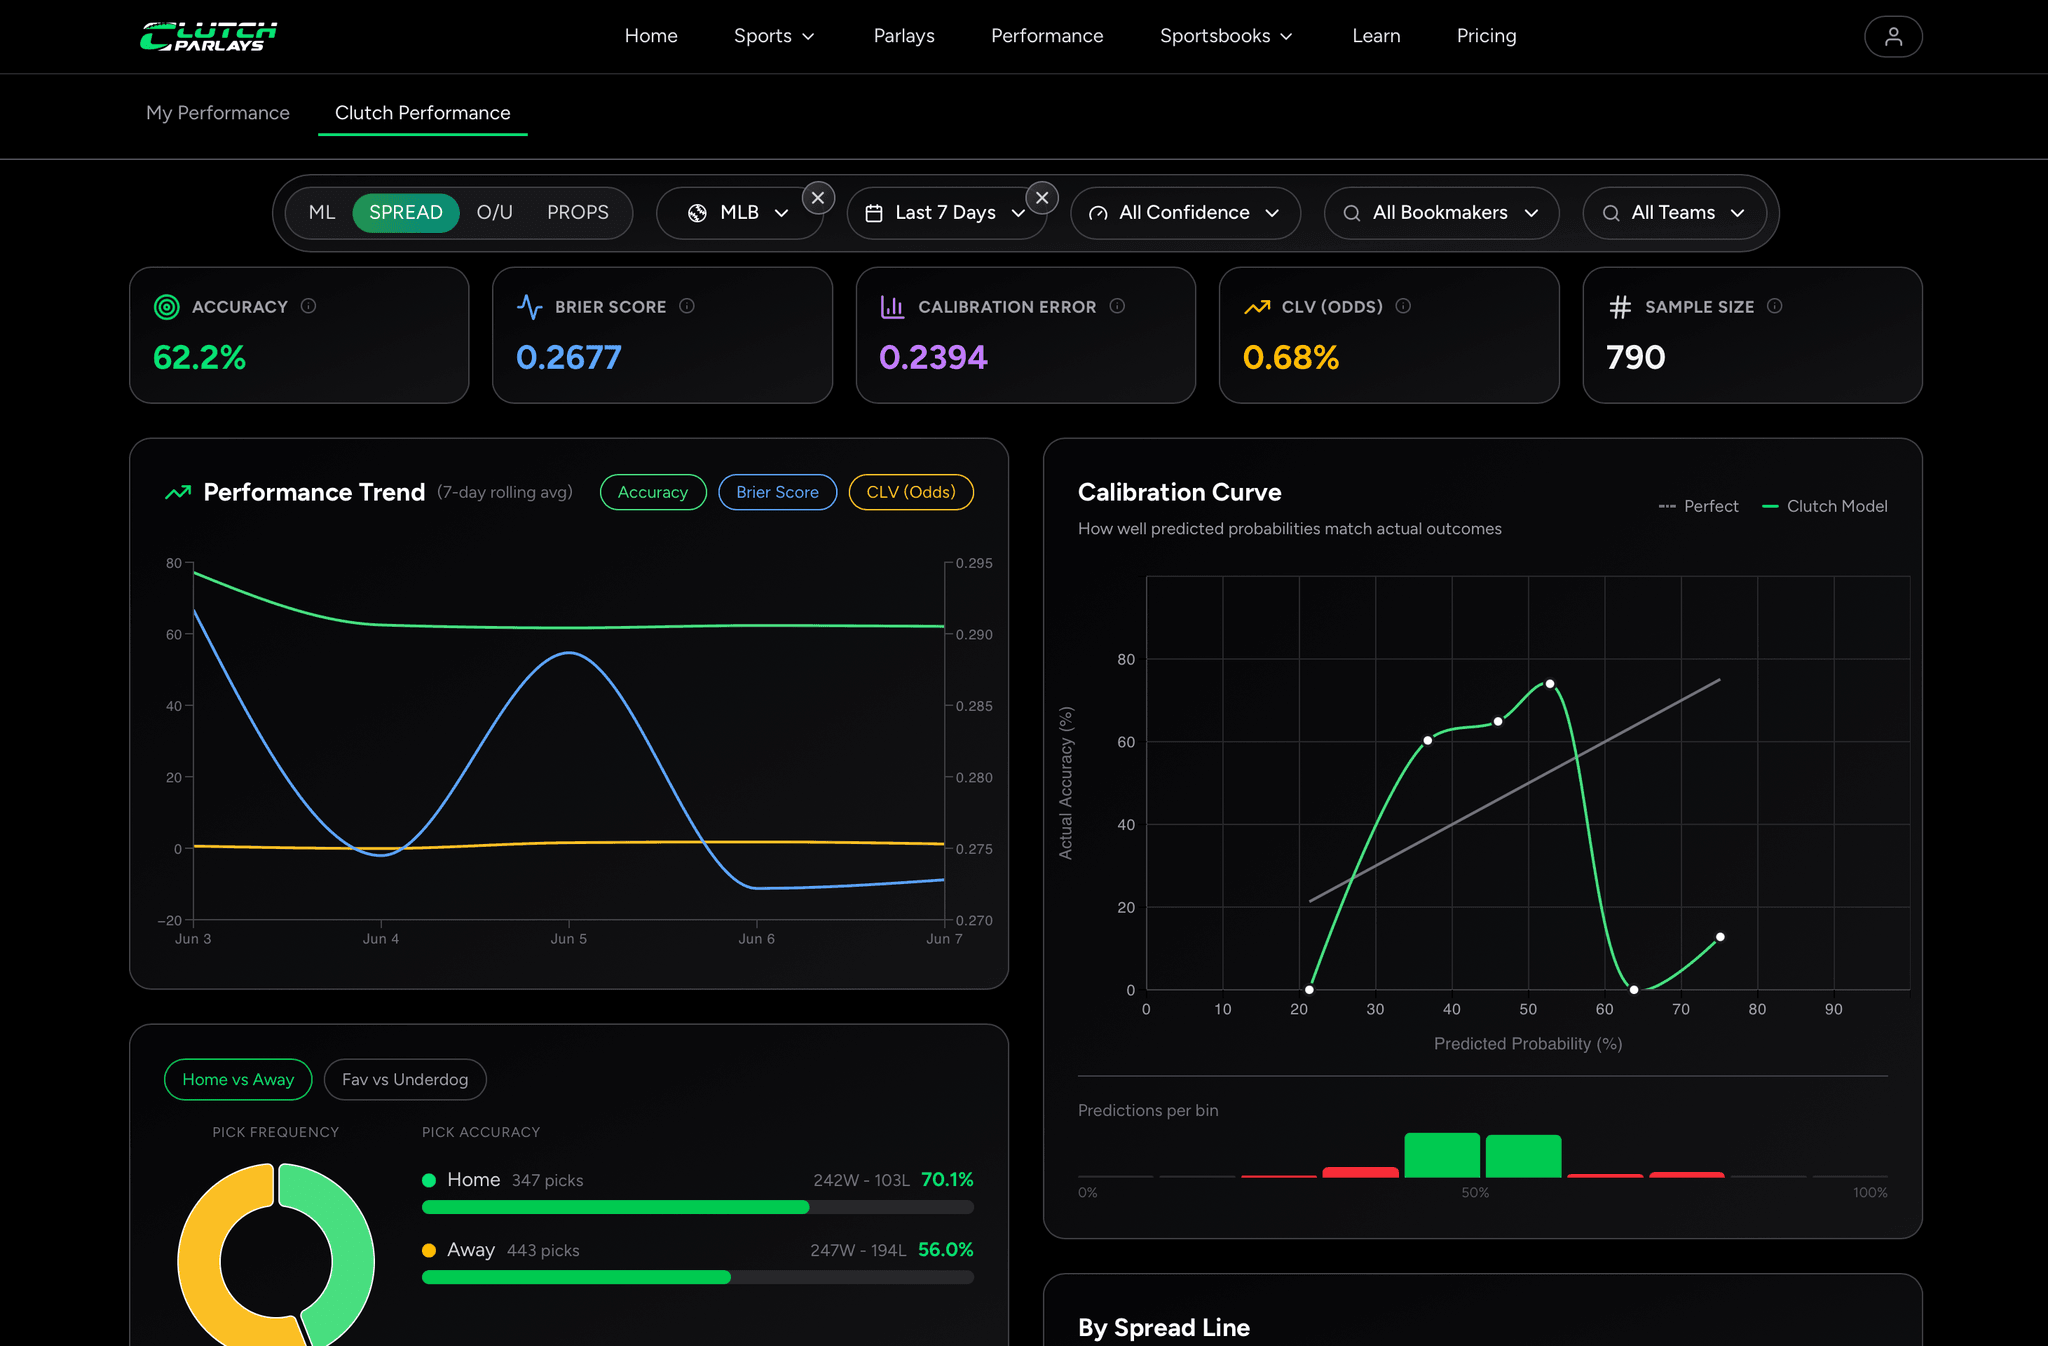Toggle the Brier Score trend line
Viewport: 2048px width, 1346px height.
(777, 492)
